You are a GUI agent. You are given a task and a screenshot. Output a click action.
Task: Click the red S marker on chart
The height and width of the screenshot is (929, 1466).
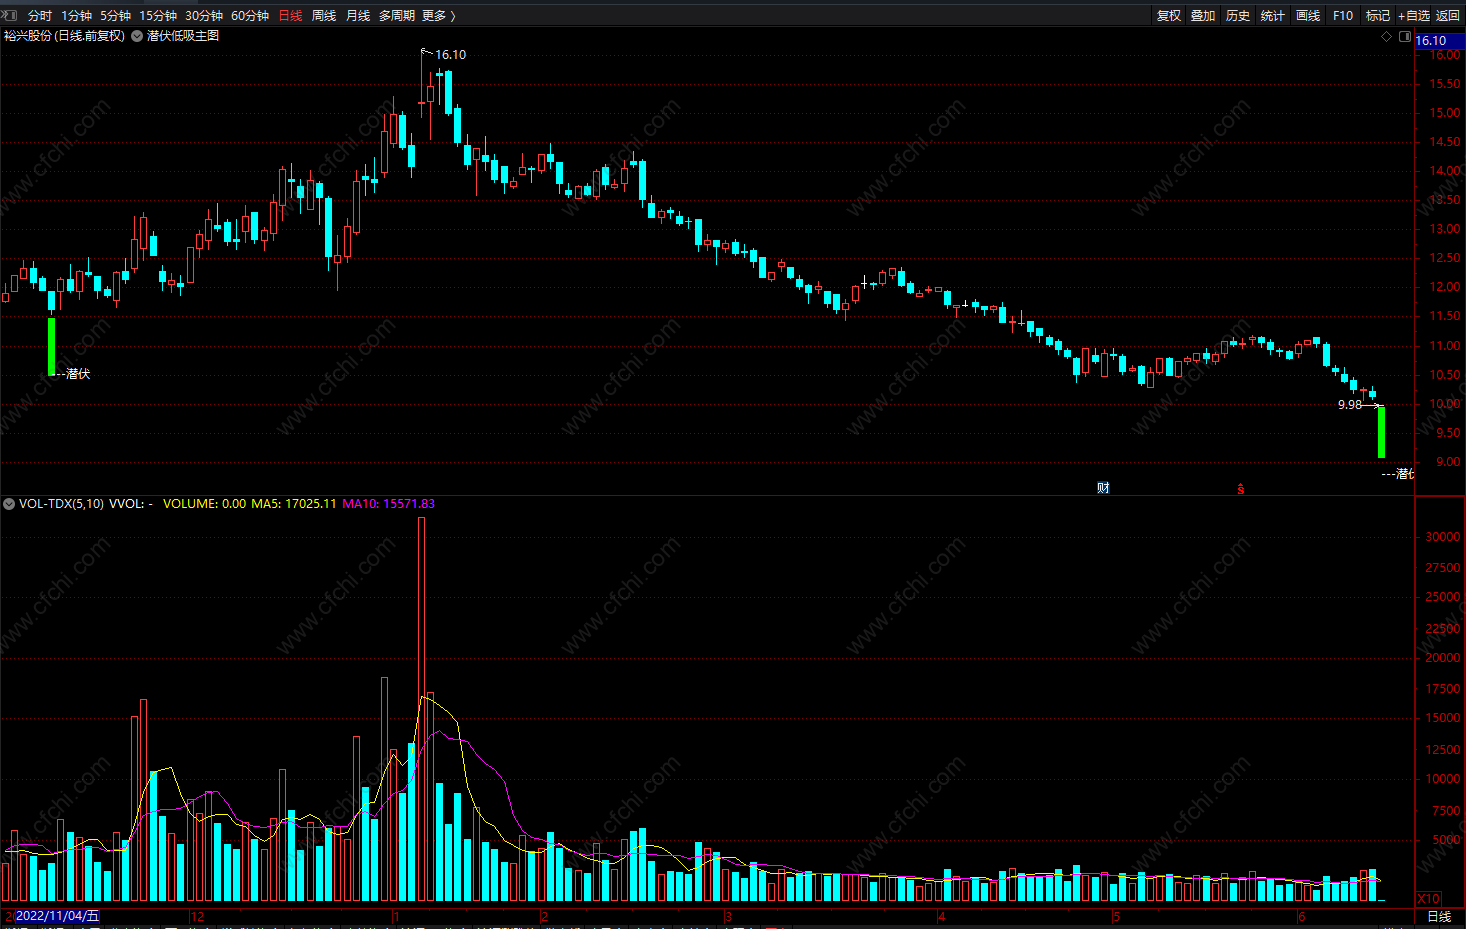pos(1240,489)
